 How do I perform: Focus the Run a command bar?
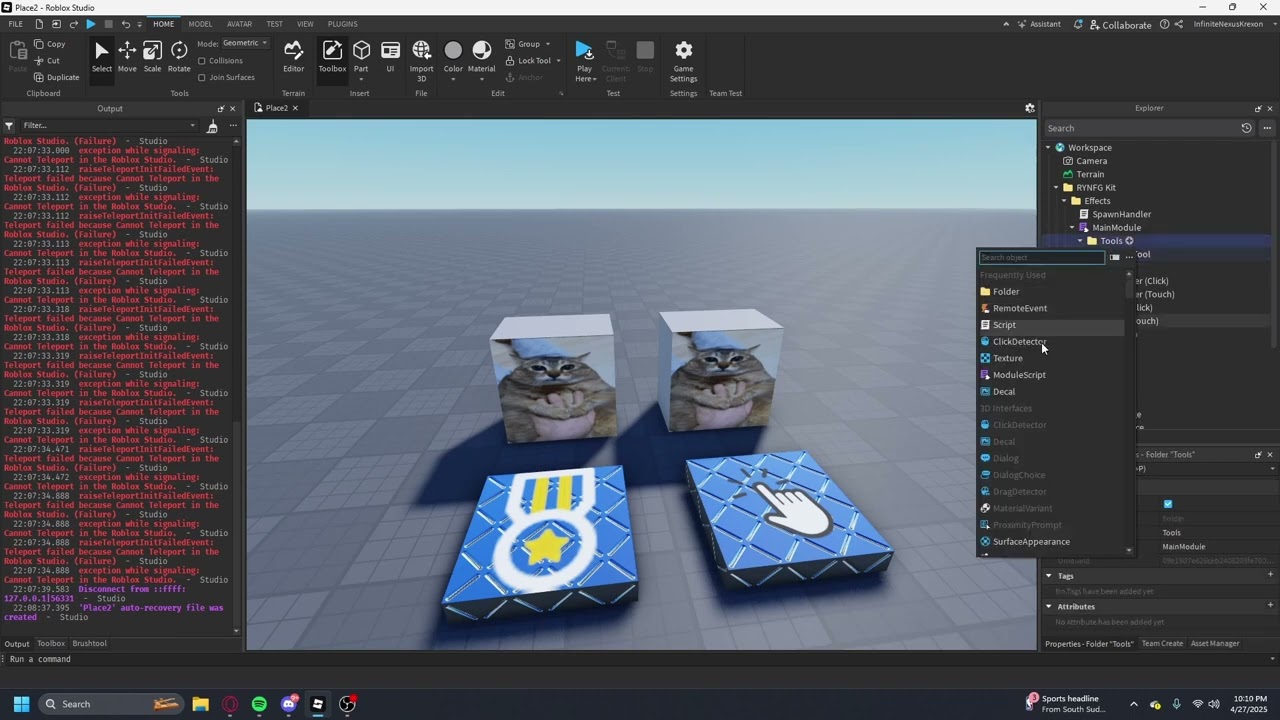tap(640, 660)
